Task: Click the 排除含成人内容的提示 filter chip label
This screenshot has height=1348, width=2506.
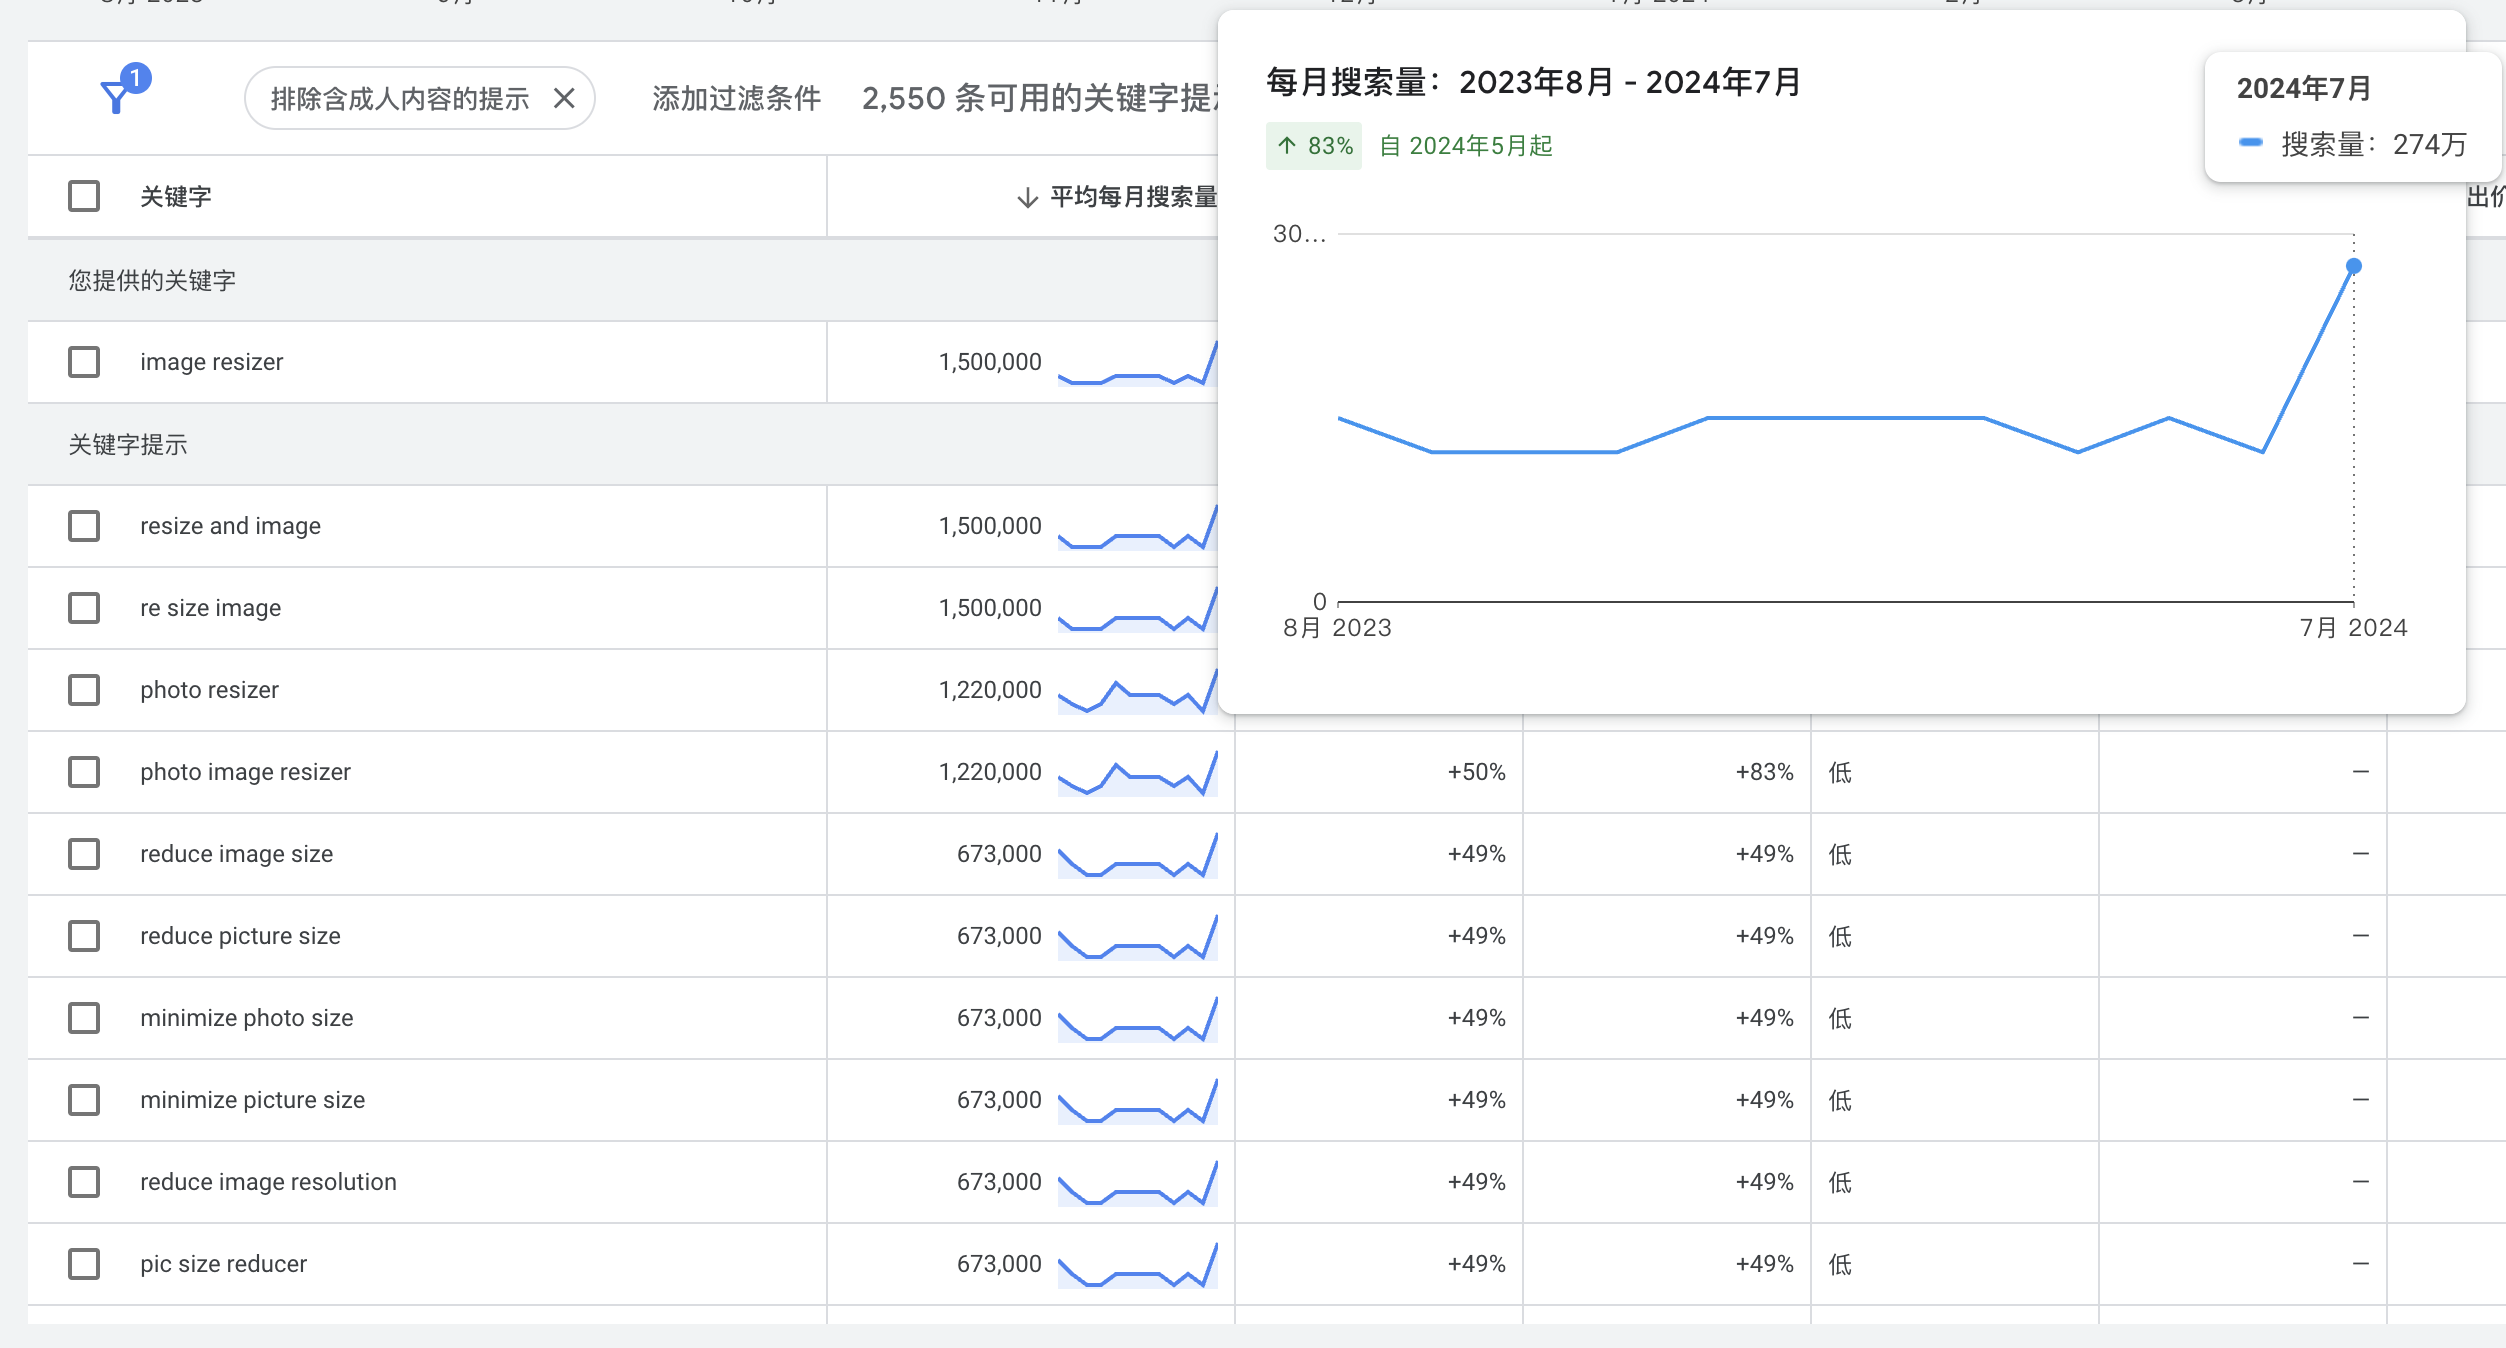Action: pyautogui.click(x=400, y=98)
